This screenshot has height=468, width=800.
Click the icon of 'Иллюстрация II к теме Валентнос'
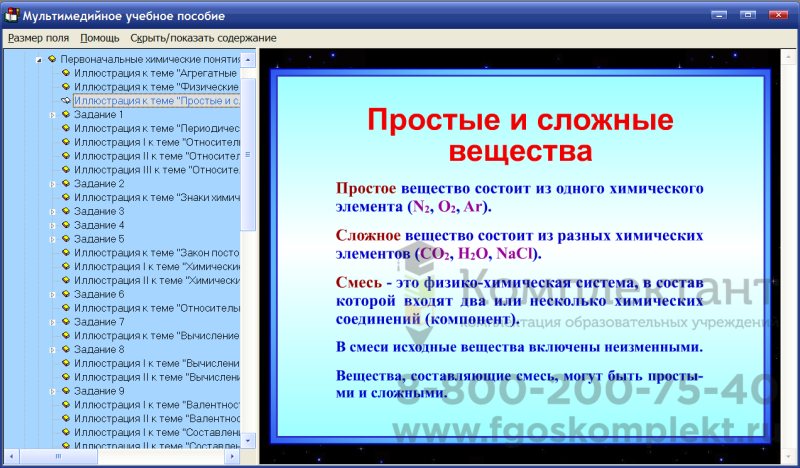pyautogui.click(x=66, y=418)
